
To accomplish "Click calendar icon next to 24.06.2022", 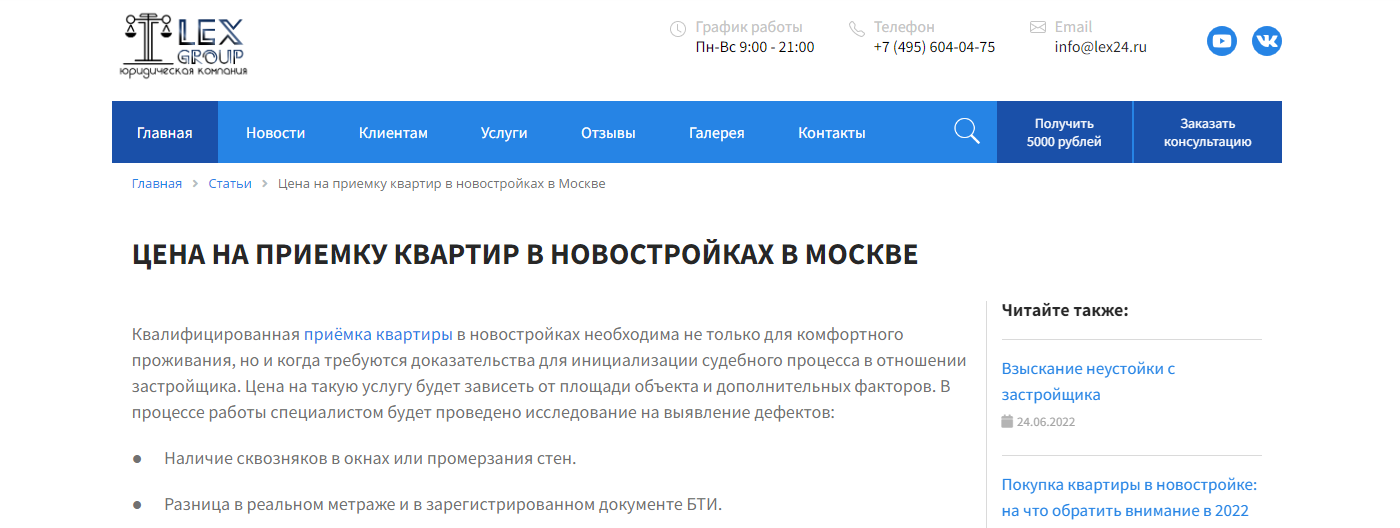I will 1007,422.
